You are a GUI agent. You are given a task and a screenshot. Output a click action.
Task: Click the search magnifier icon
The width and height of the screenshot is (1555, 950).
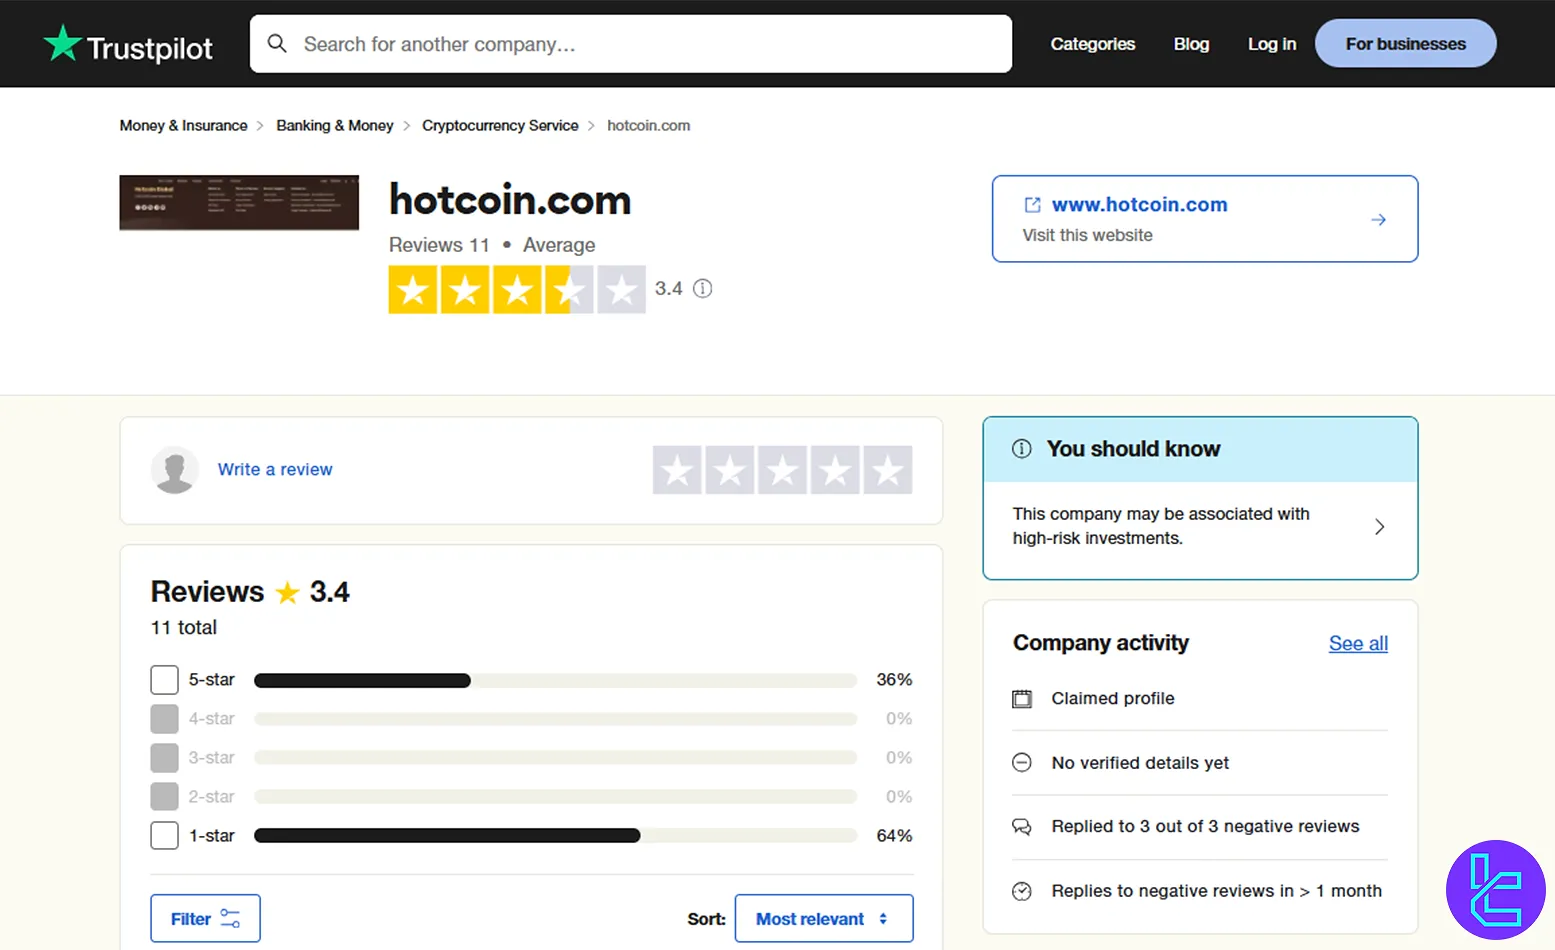(x=277, y=44)
